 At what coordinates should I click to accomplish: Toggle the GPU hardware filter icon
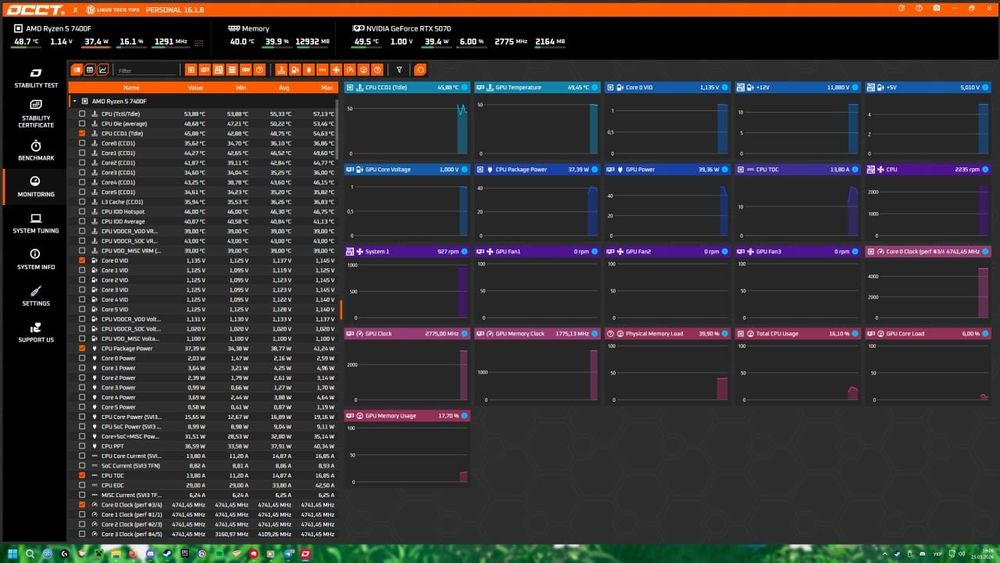(205, 69)
